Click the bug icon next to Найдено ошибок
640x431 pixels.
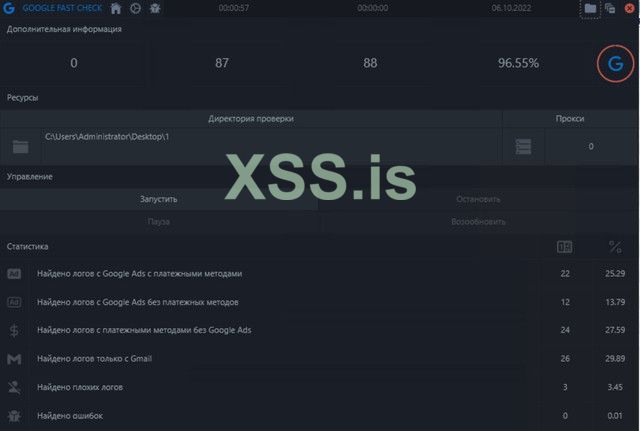(x=14, y=416)
